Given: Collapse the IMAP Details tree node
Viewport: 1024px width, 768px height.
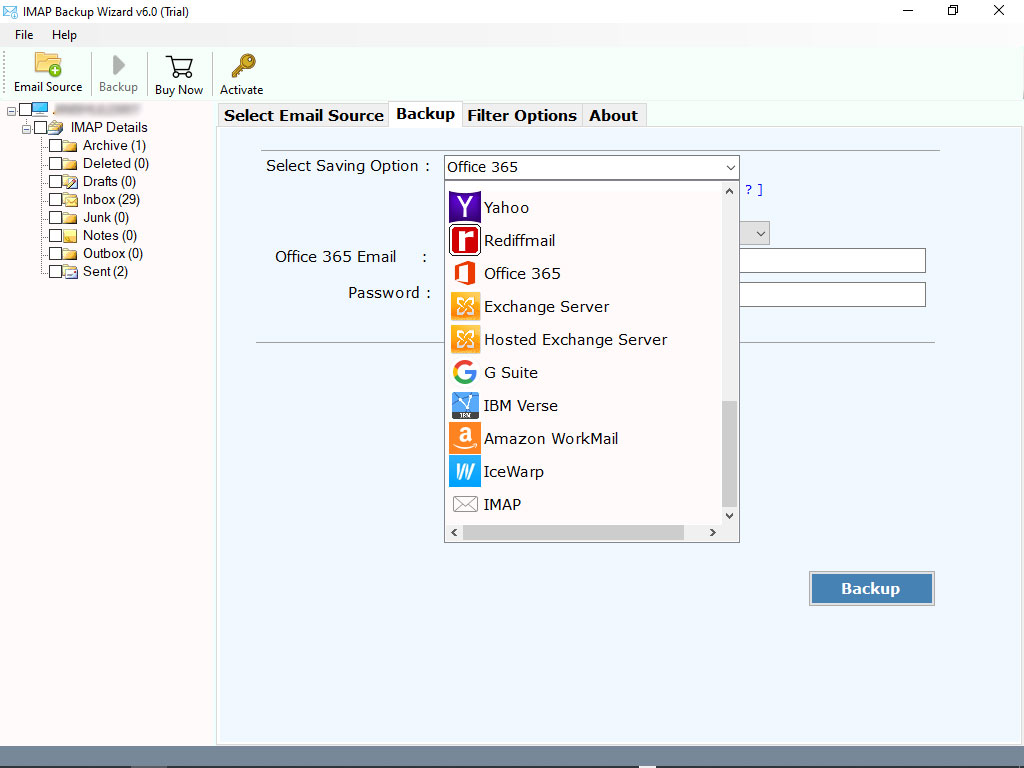Looking at the screenshot, I should point(27,129).
